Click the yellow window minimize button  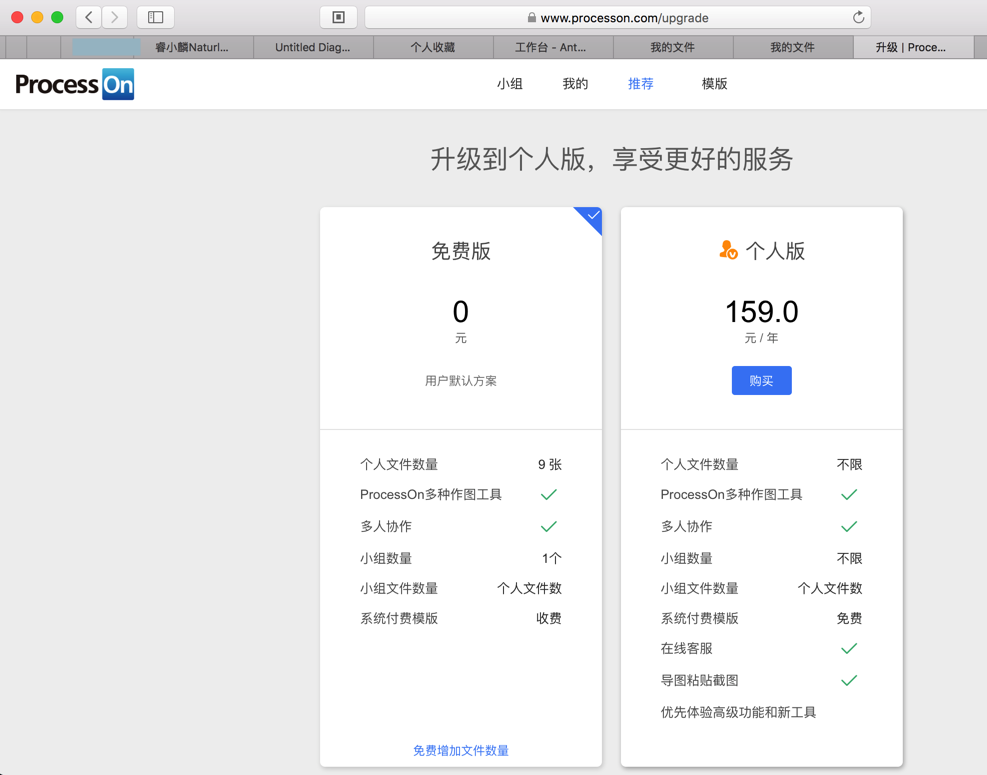coord(37,17)
